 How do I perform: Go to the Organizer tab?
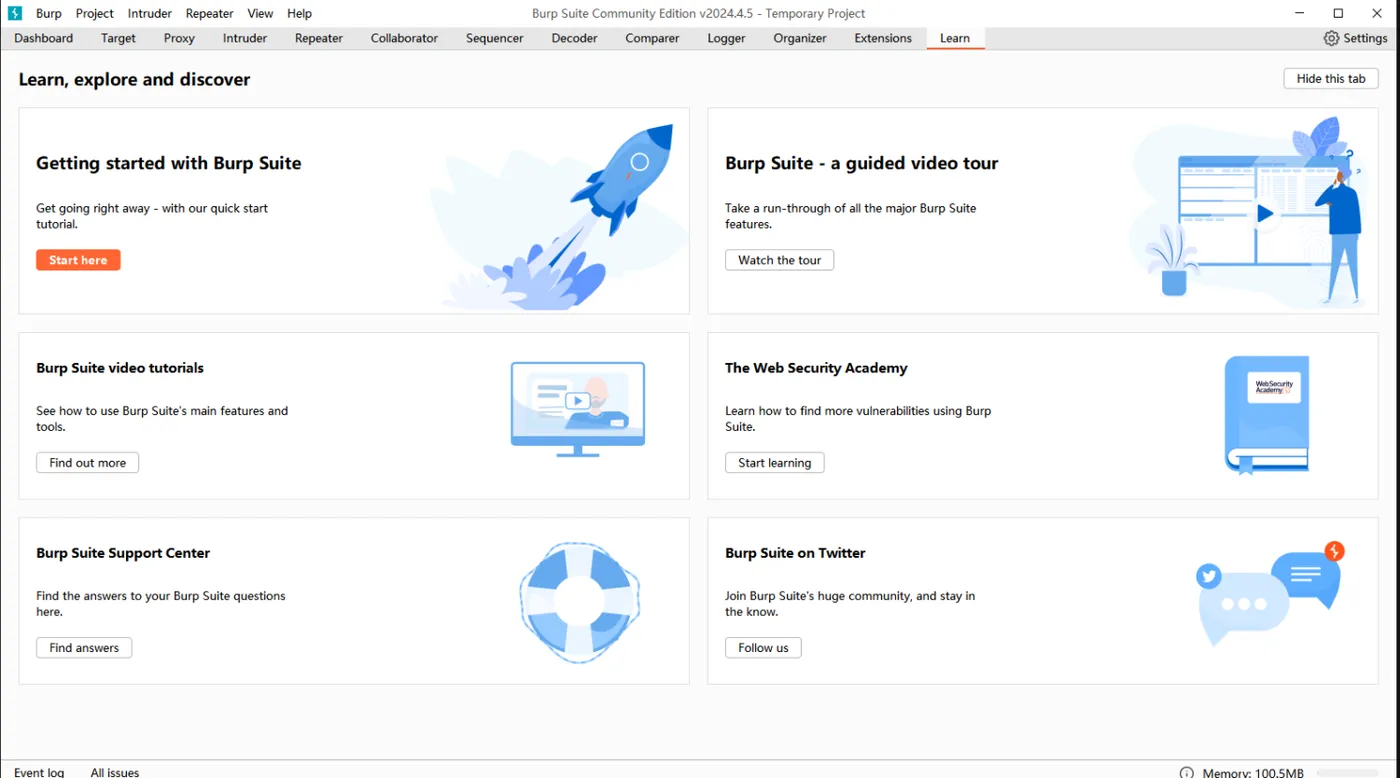[x=800, y=38]
